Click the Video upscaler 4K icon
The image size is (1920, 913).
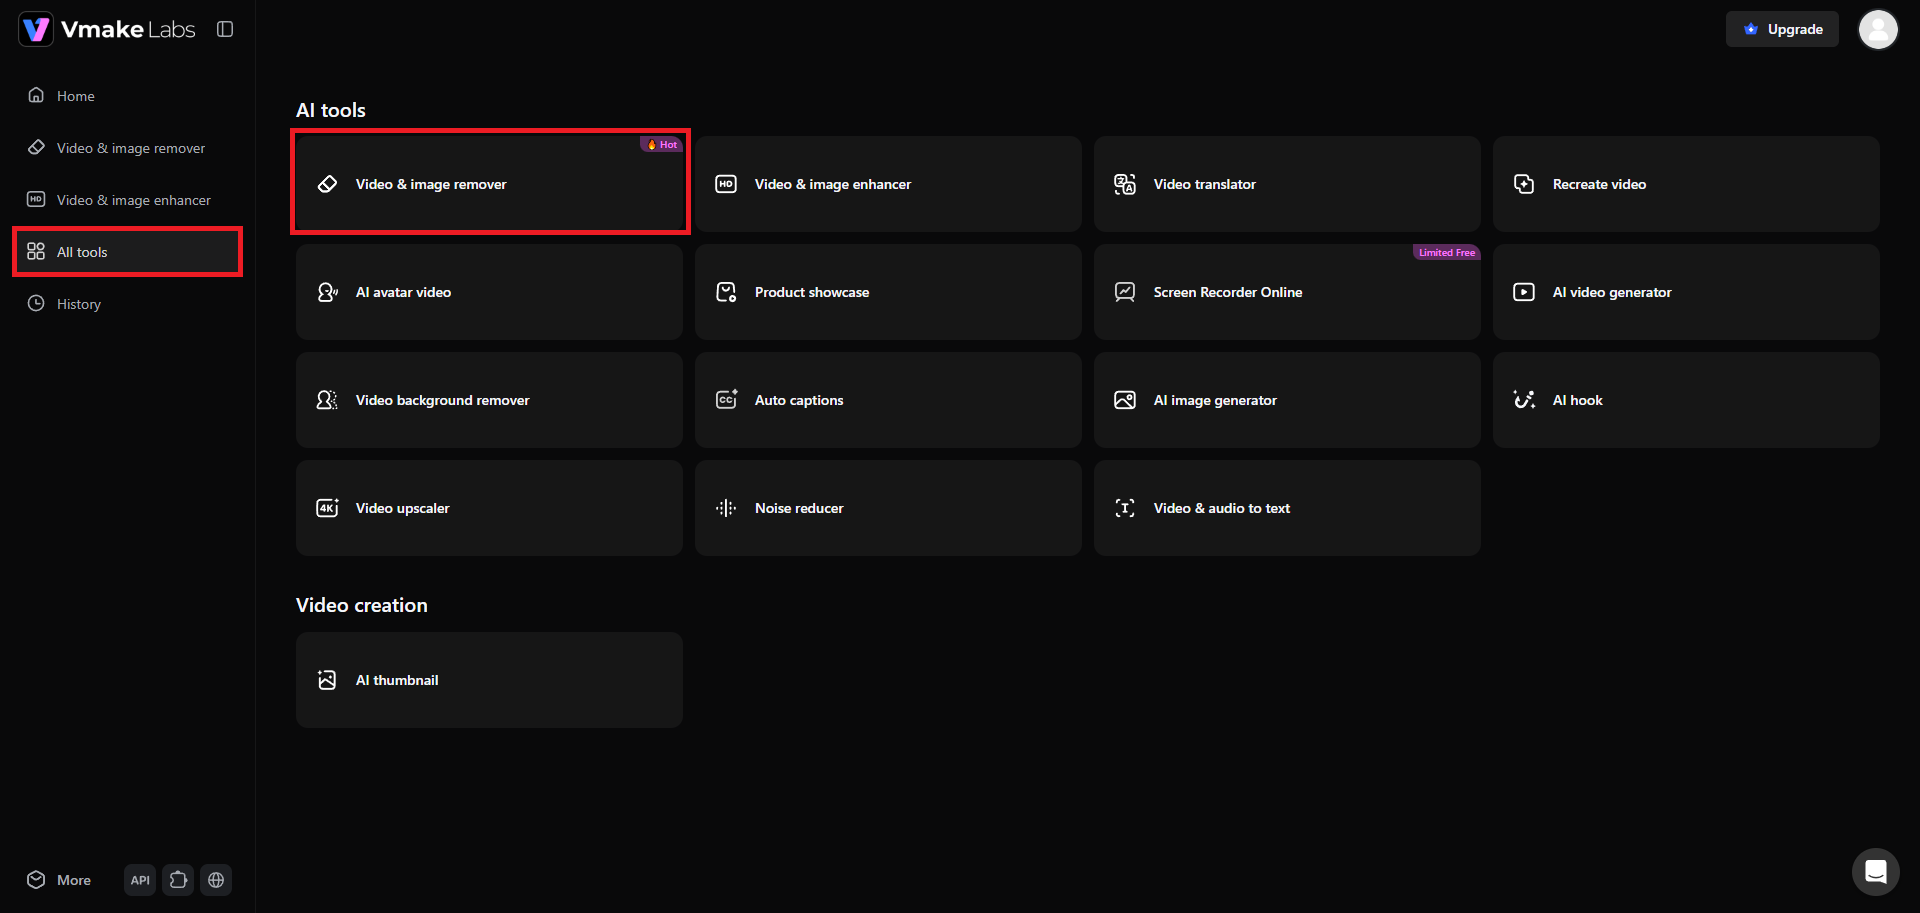point(327,508)
